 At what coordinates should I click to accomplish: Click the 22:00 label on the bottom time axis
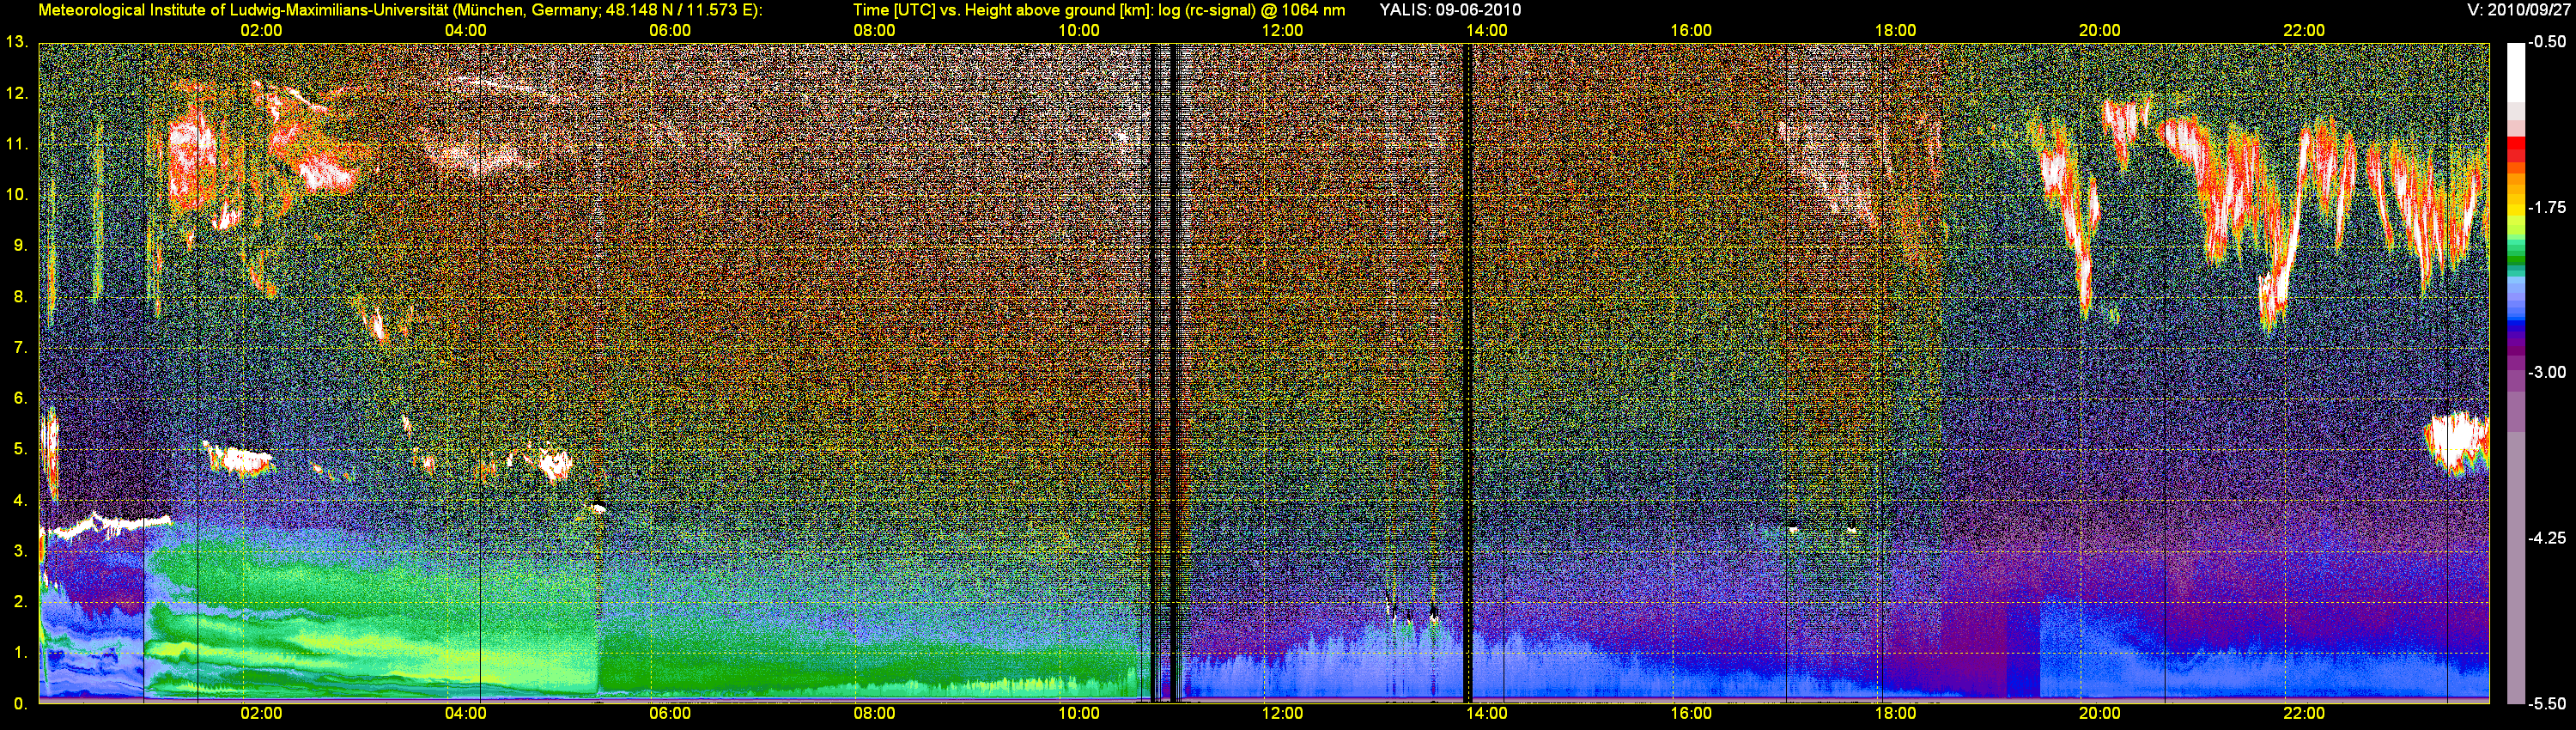coord(2303,714)
